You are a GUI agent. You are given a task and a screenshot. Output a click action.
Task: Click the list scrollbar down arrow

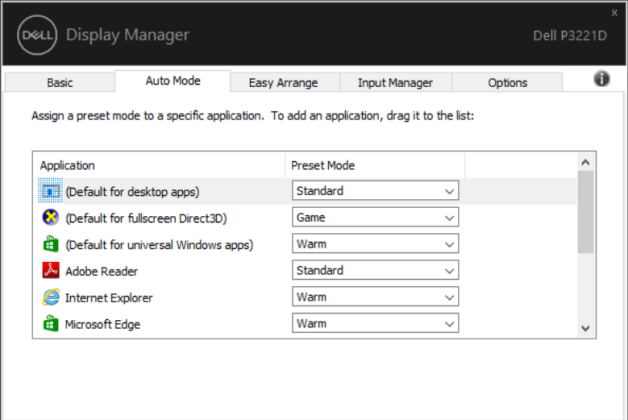[x=586, y=328]
